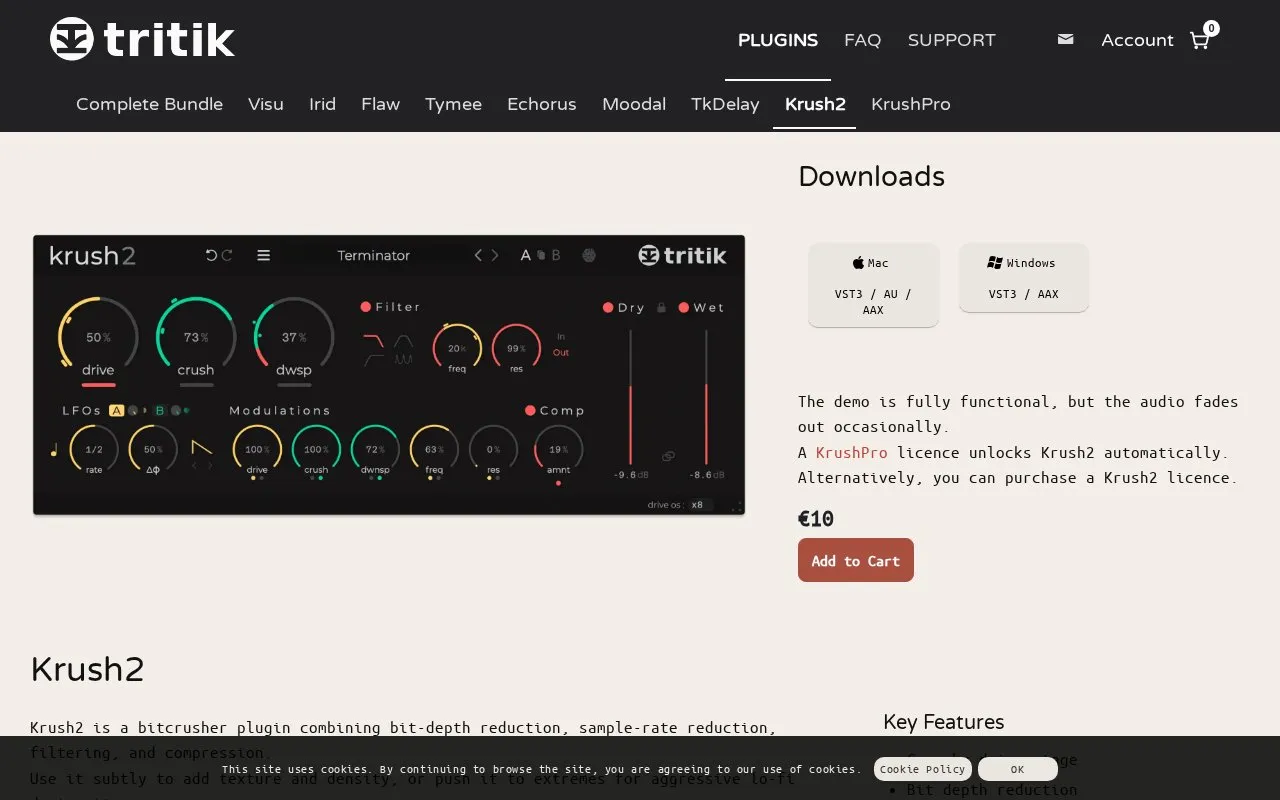The width and height of the screenshot is (1280, 800).
Task: Open the Complete Bundle tab
Action: point(149,104)
